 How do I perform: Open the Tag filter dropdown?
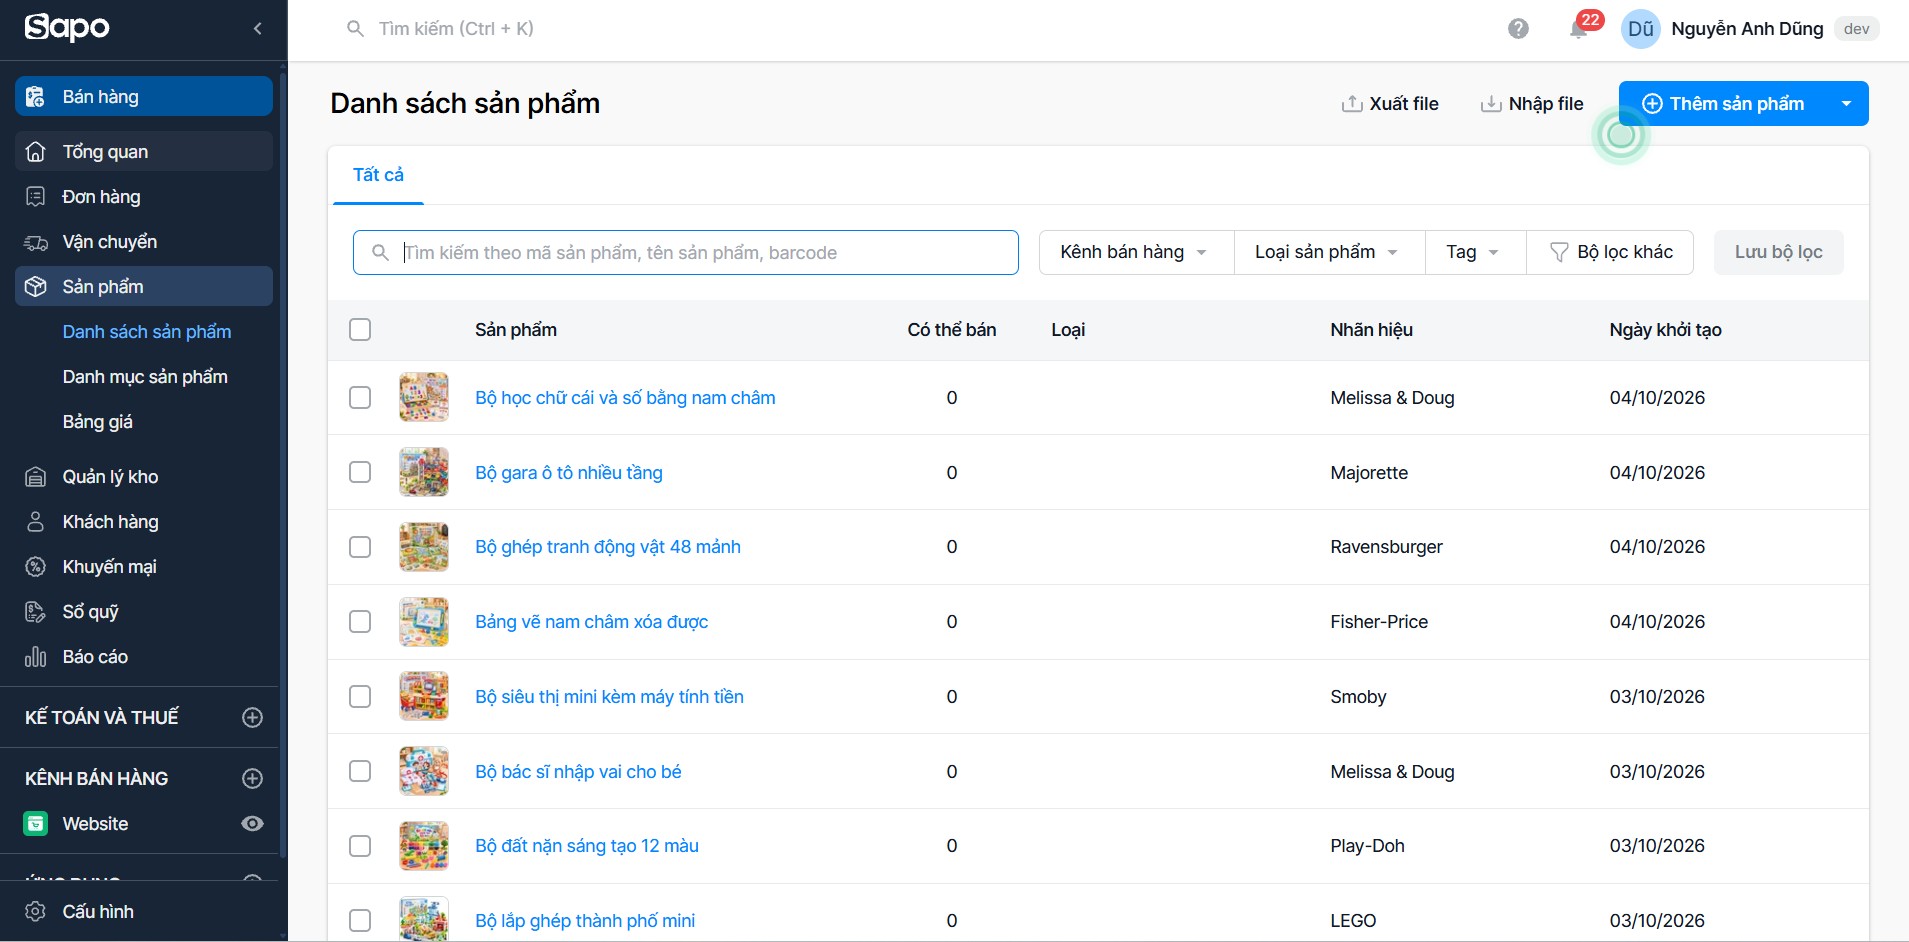tap(1475, 252)
